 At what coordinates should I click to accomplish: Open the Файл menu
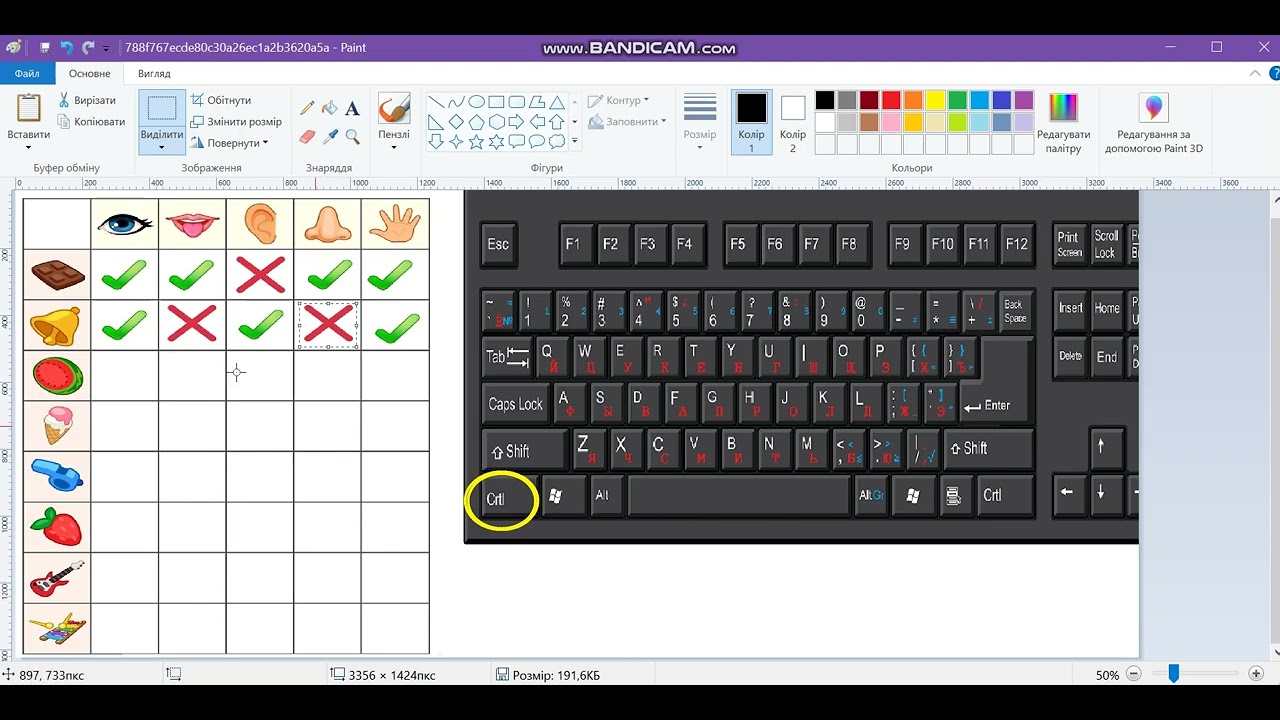click(x=27, y=73)
